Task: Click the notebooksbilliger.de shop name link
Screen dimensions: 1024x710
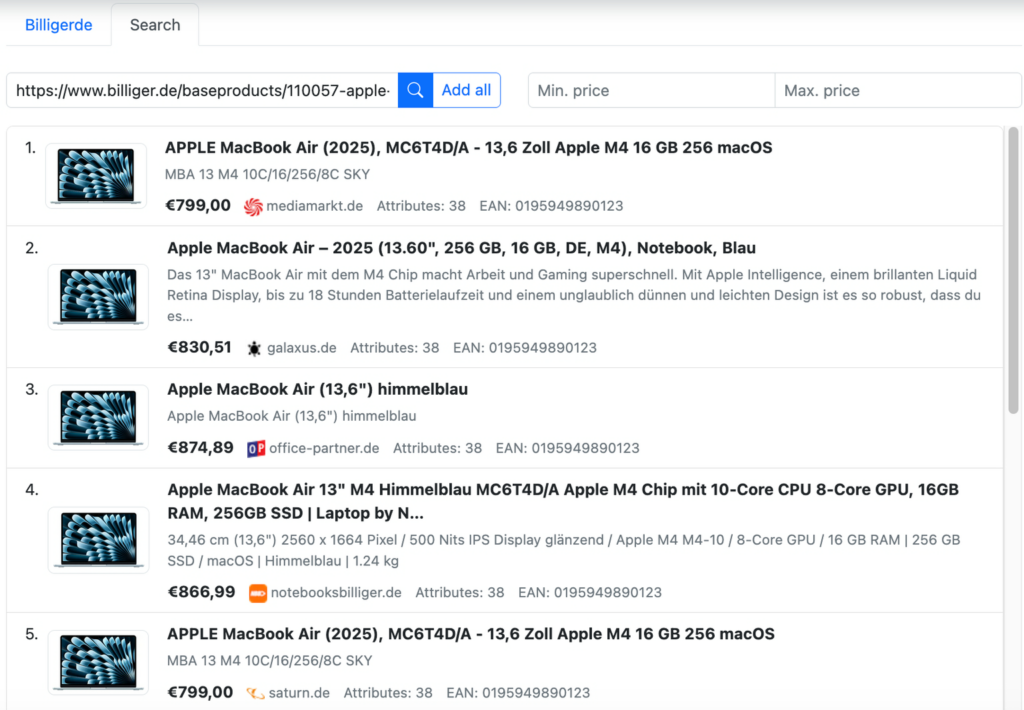Action: tap(336, 592)
